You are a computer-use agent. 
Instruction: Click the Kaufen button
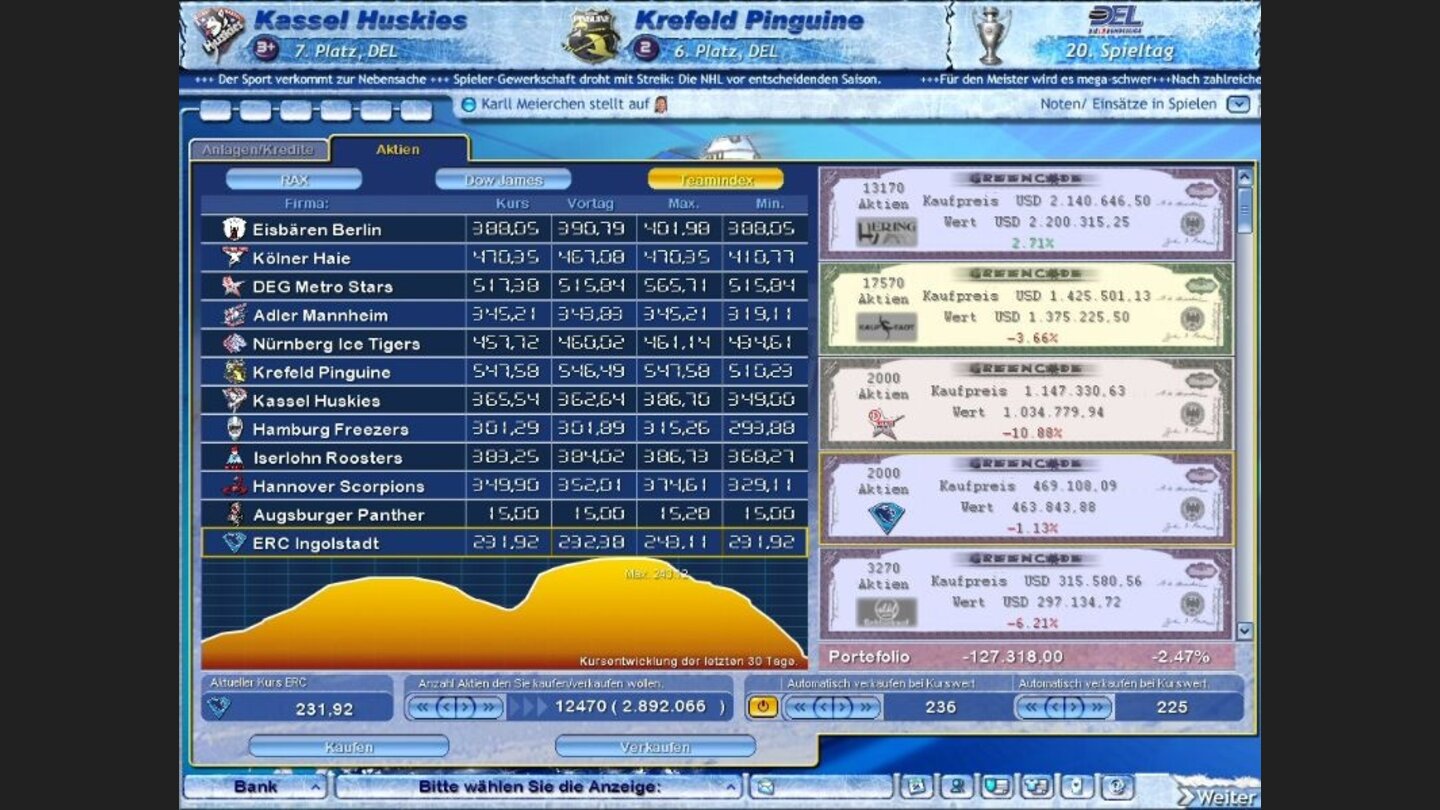pyautogui.click(x=349, y=747)
